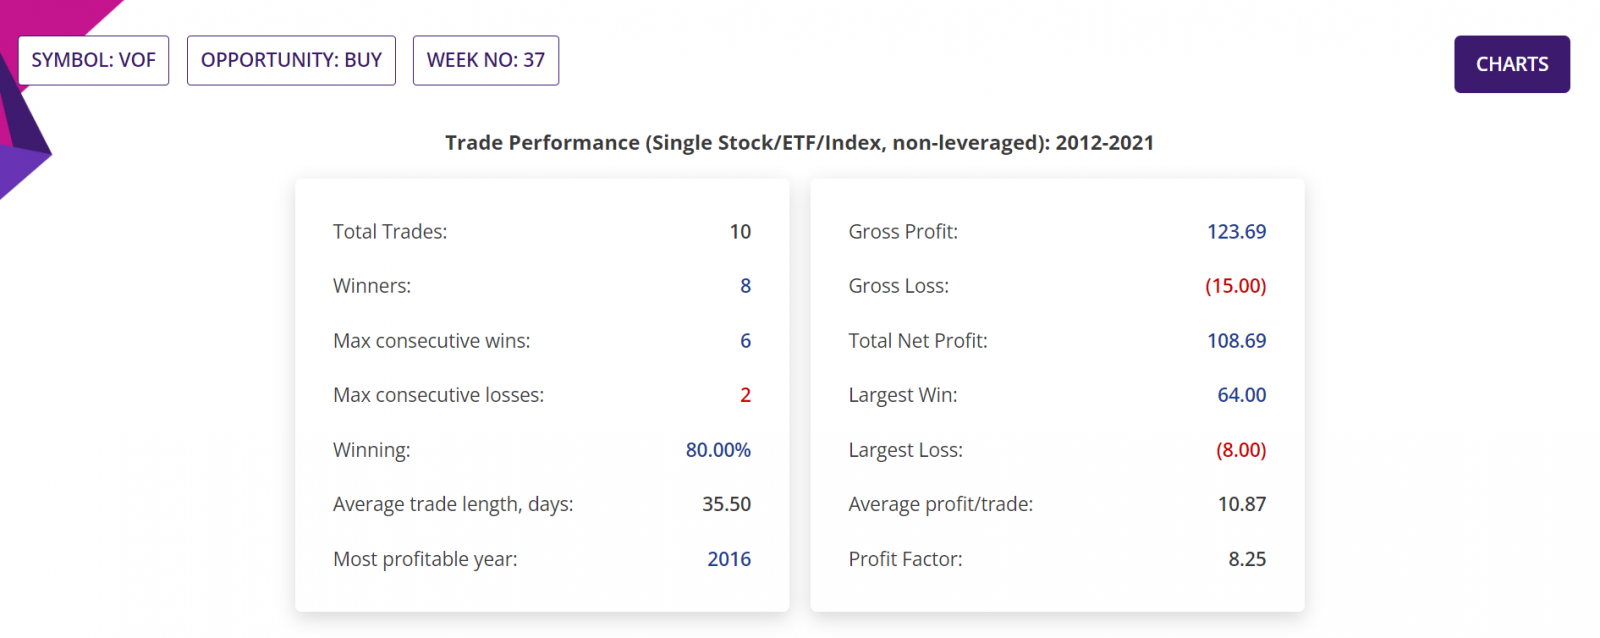Select the WEEK NO: 37 tag
Image resolution: width=1600 pixels, height=638 pixels.
click(486, 60)
